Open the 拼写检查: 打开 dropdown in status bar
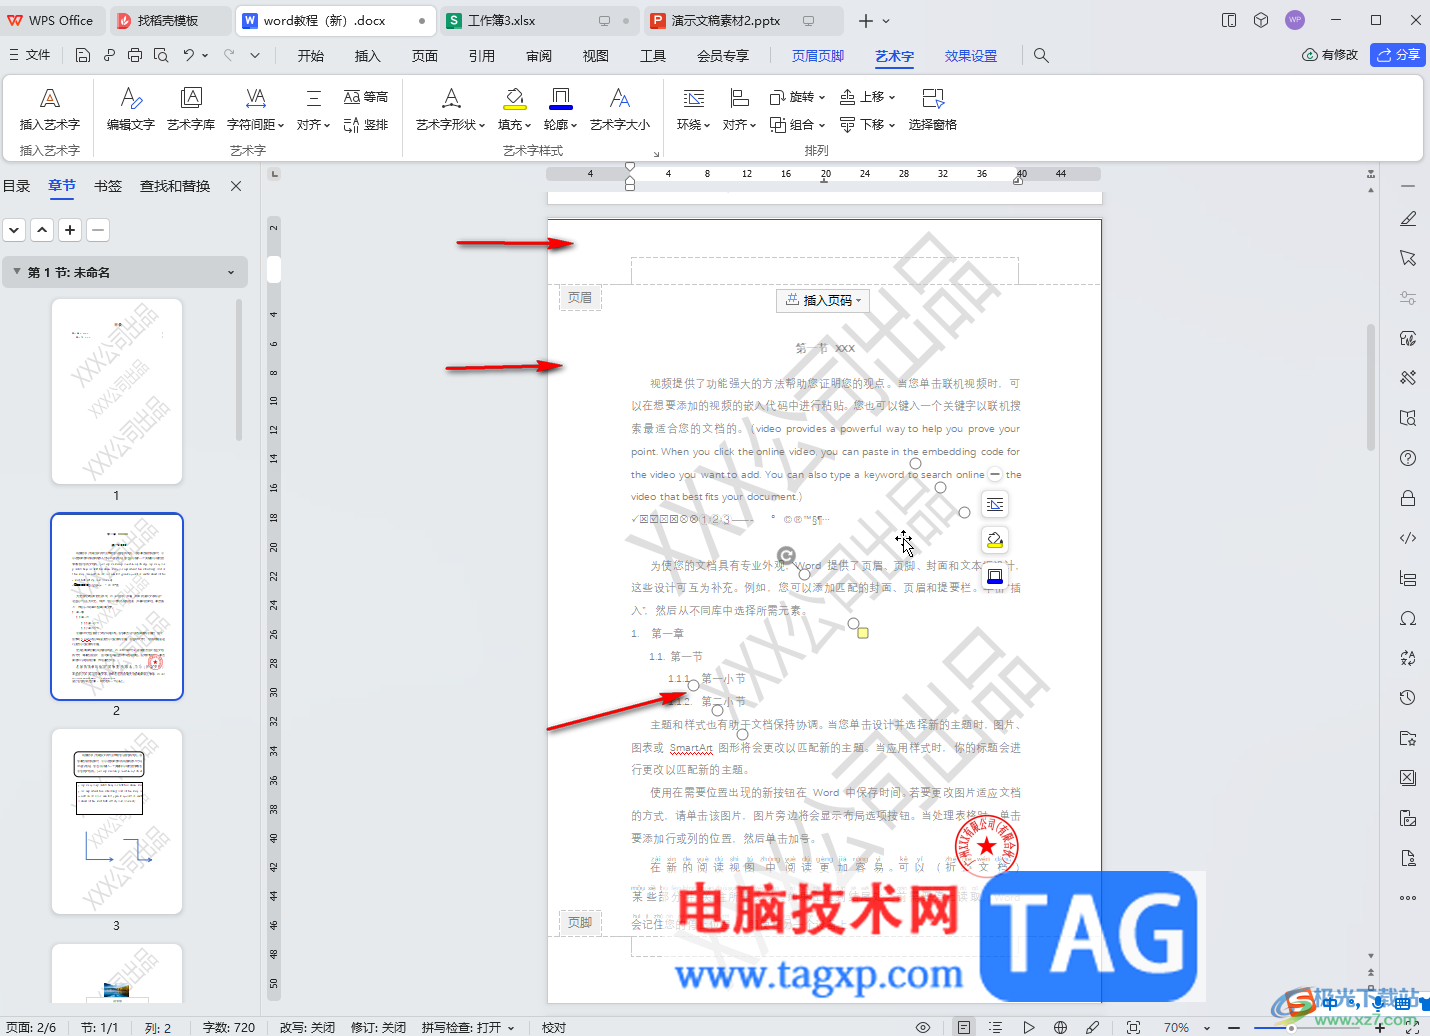Image resolution: width=1430 pixels, height=1036 pixels. pos(468,1027)
